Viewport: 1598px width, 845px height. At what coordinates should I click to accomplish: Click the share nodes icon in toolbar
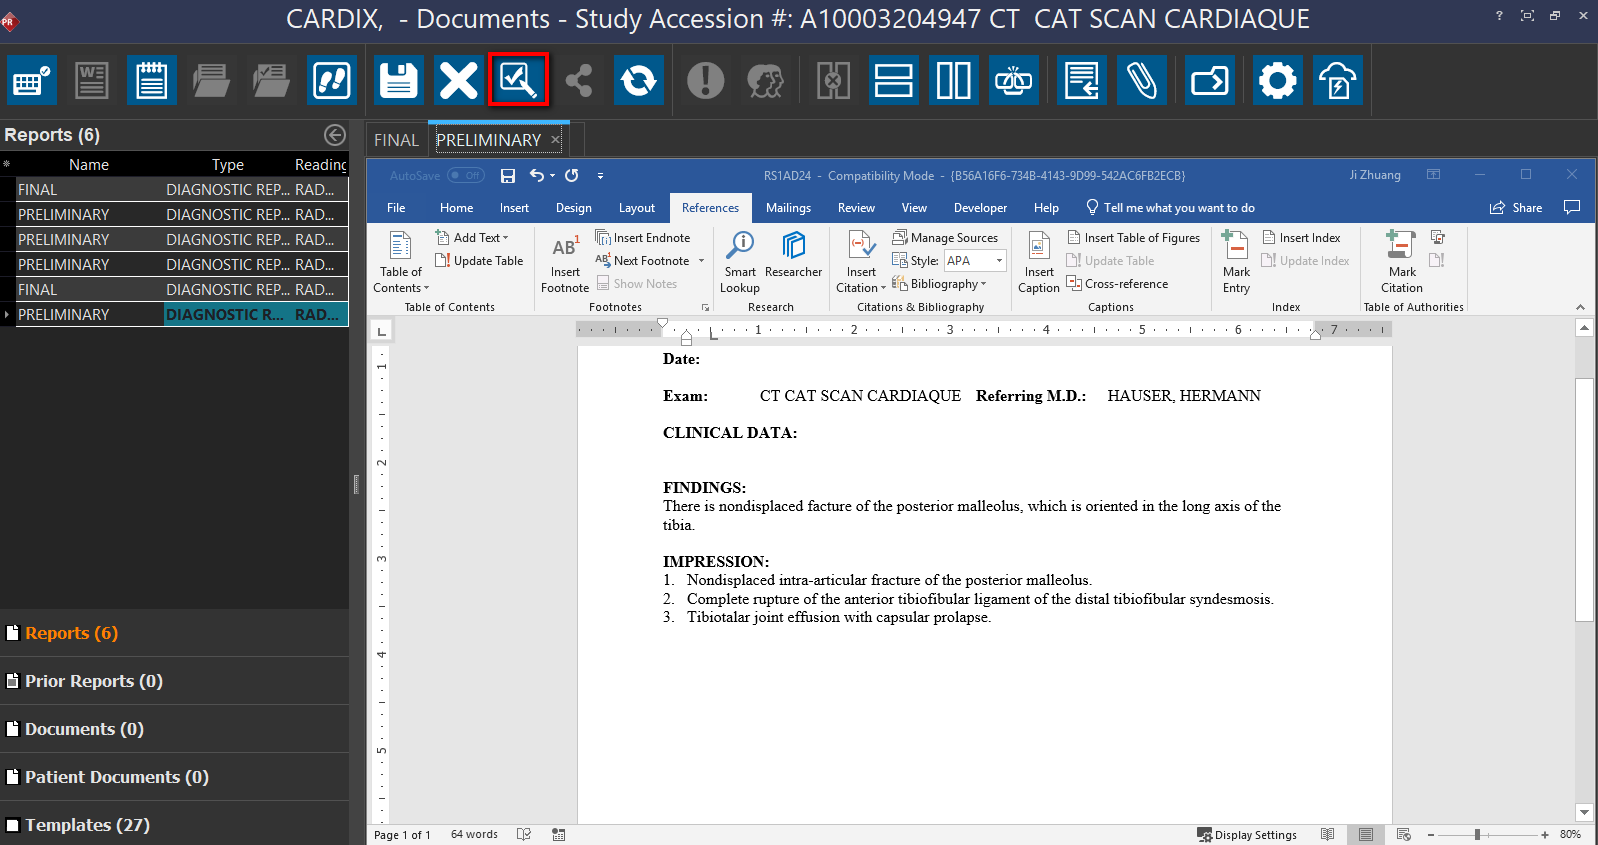pyautogui.click(x=578, y=81)
